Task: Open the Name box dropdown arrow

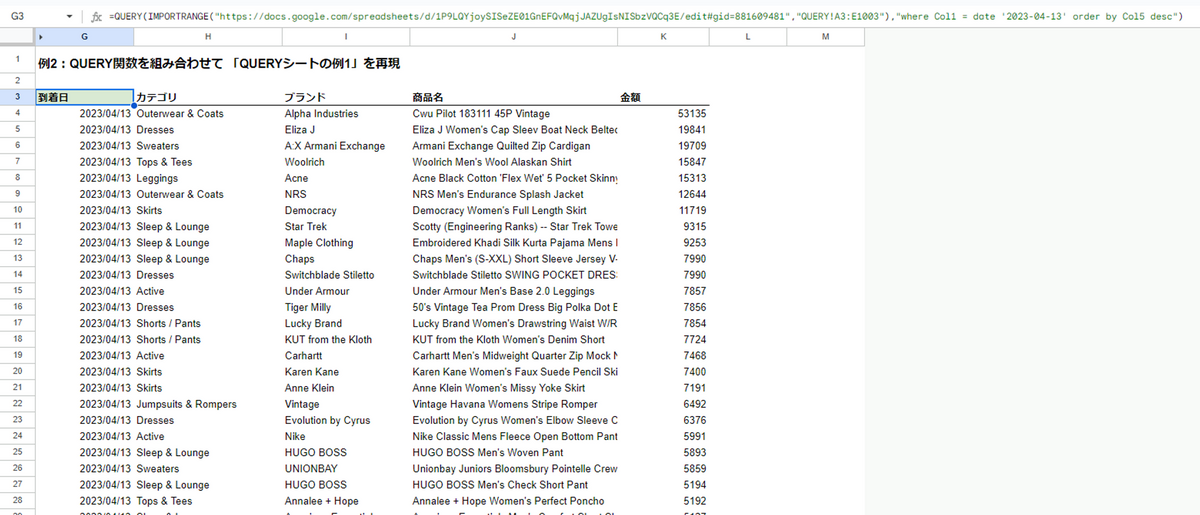Action: [69, 17]
